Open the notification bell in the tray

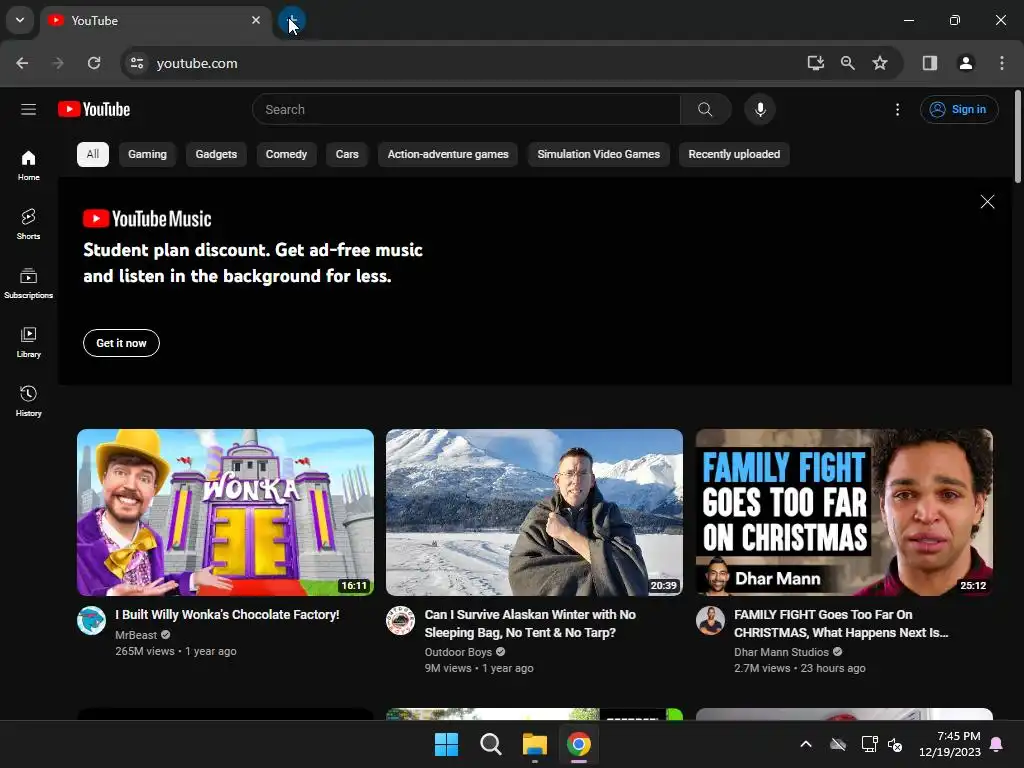coord(997,744)
